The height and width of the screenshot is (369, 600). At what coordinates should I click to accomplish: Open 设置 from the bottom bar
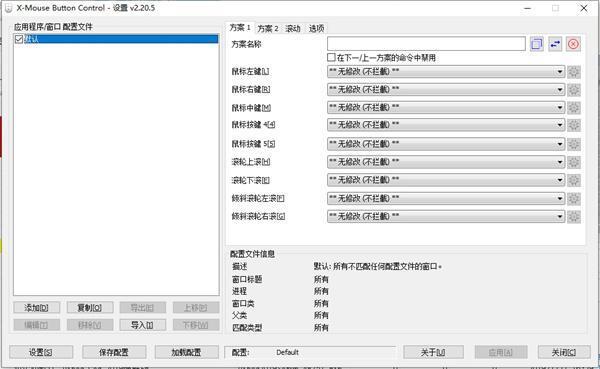click(41, 352)
